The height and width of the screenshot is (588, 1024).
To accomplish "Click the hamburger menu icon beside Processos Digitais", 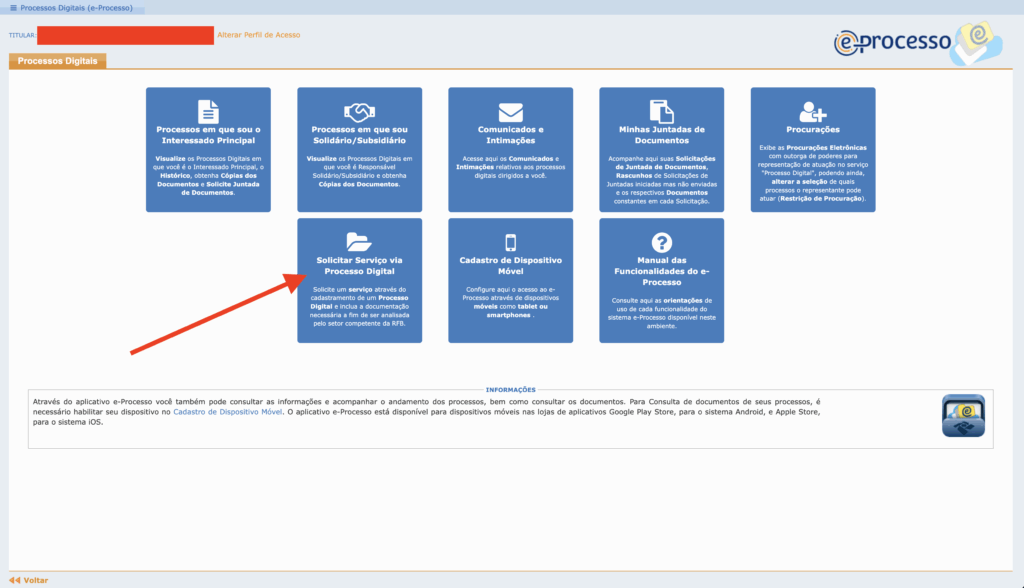I will (13, 8).
